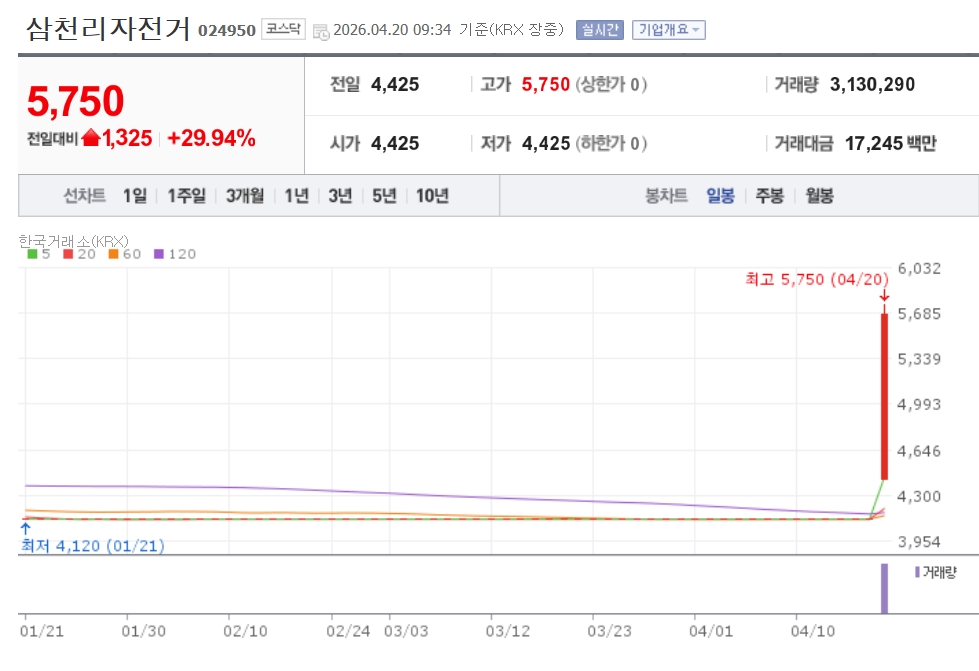Image resolution: width=979 pixels, height=671 pixels.
Task: Click the blue arrow at chart low
Action: click(x=25, y=527)
